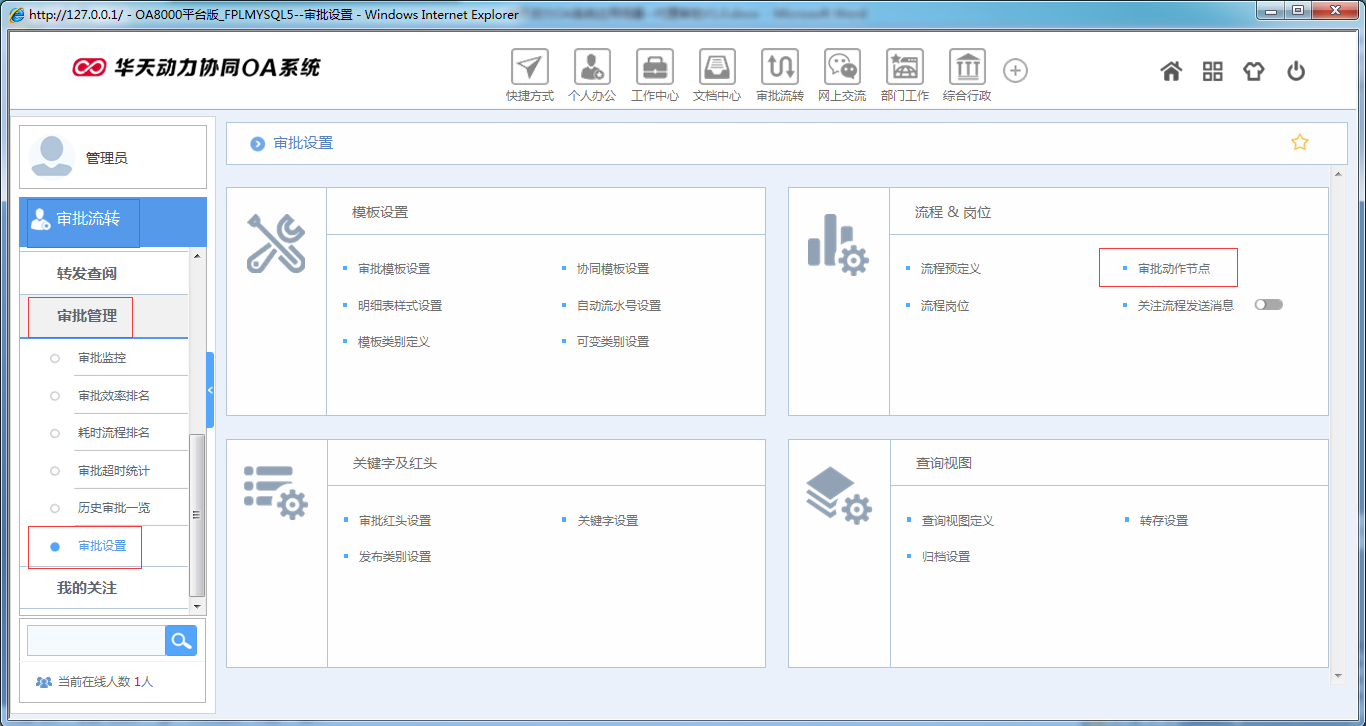Click the home icon in top right
This screenshot has width=1366, height=726.
[1171, 71]
